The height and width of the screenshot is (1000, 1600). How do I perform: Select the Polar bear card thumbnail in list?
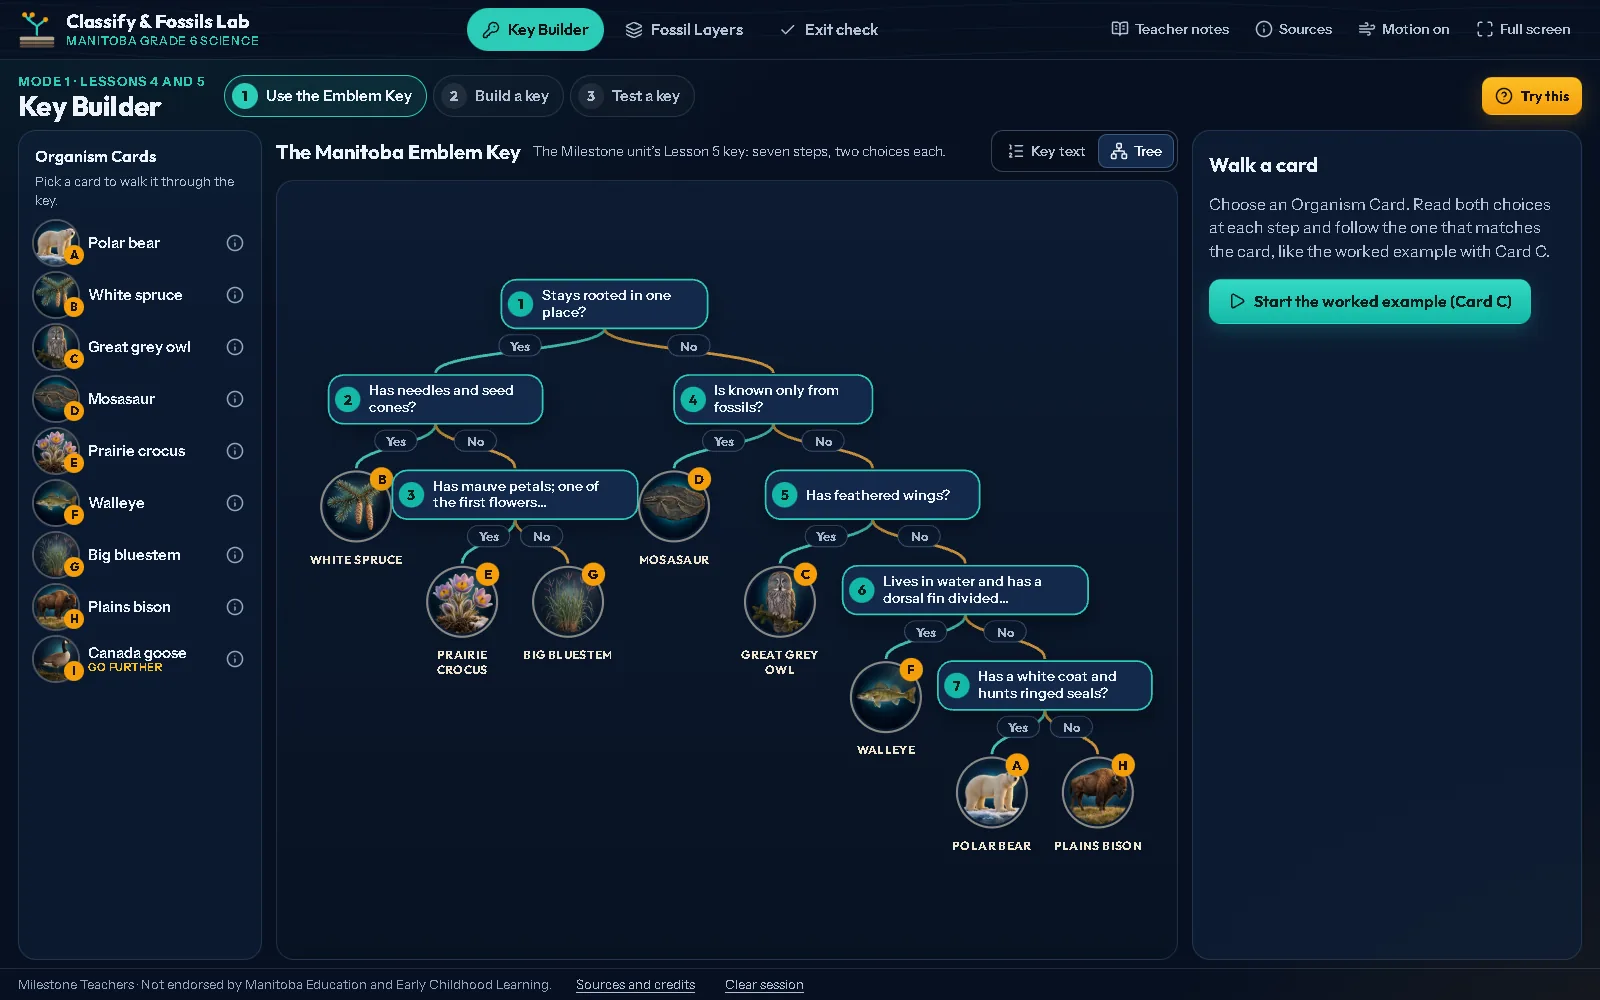coord(56,243)
